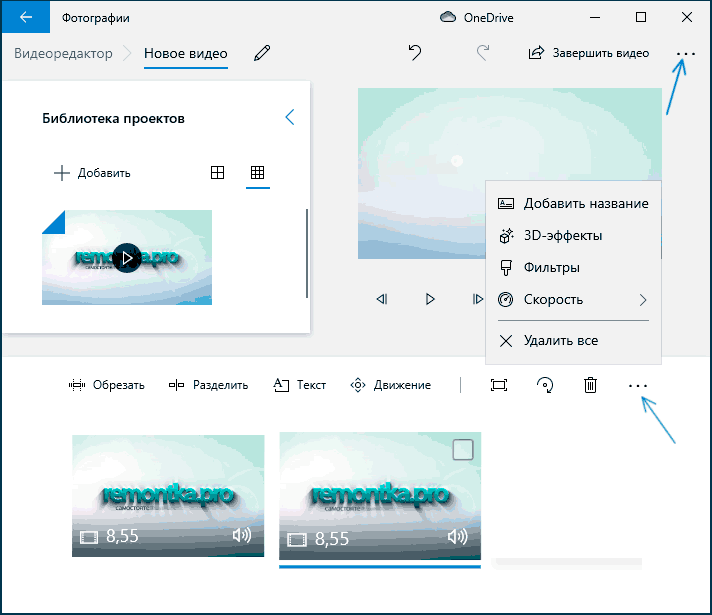Tick the checkbox on the second clip
This screenshot has height=615, width=712.
tap(463, 450)
